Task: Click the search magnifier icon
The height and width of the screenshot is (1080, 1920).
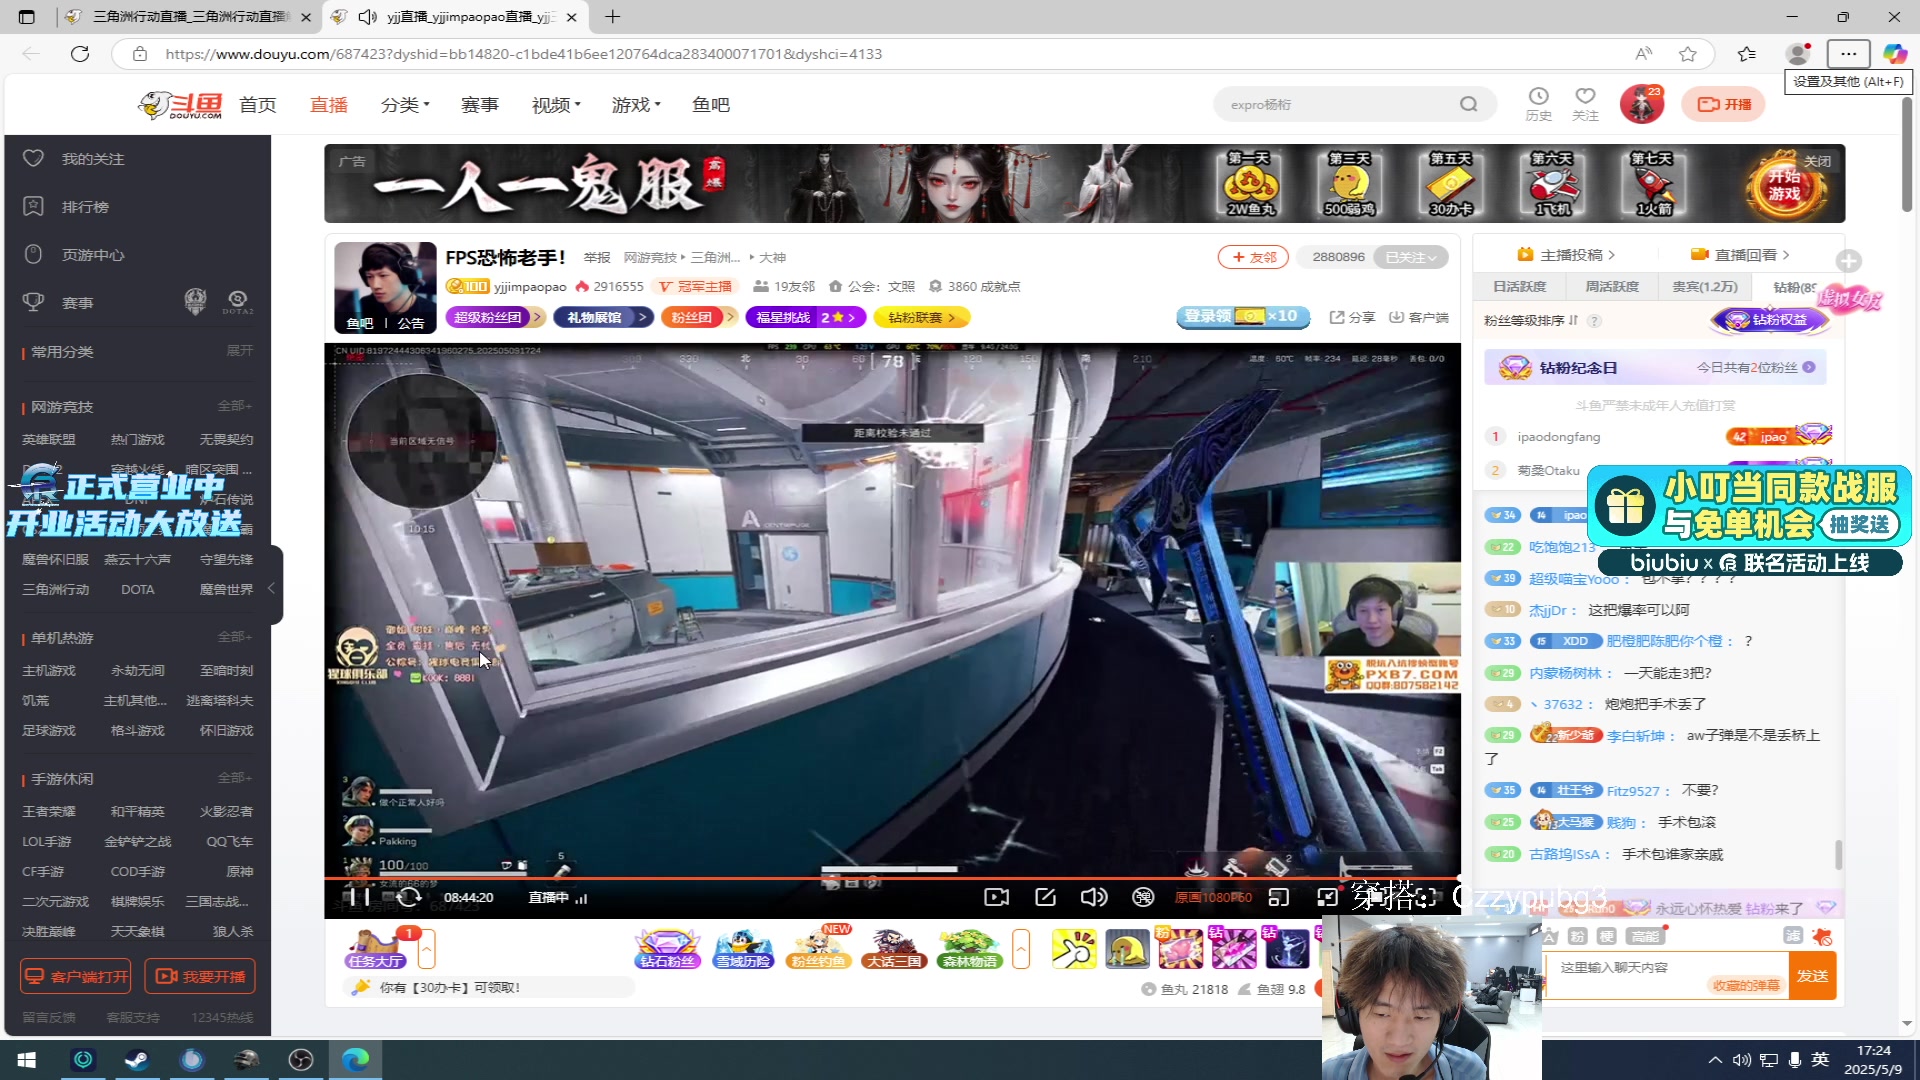Action: (1468, 104)
